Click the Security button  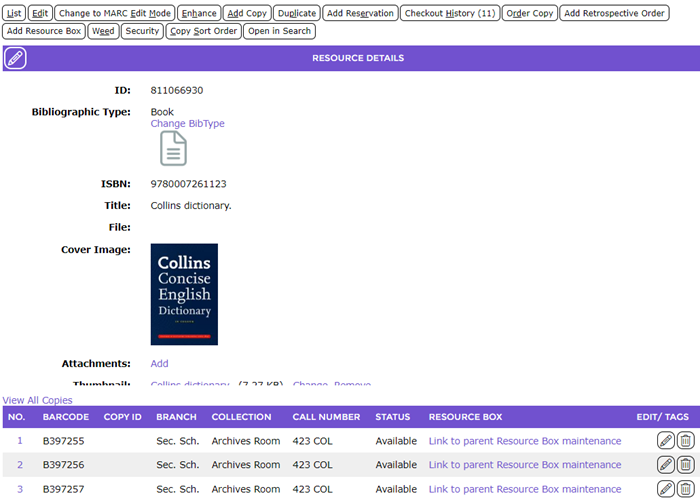tap(142, 31)
